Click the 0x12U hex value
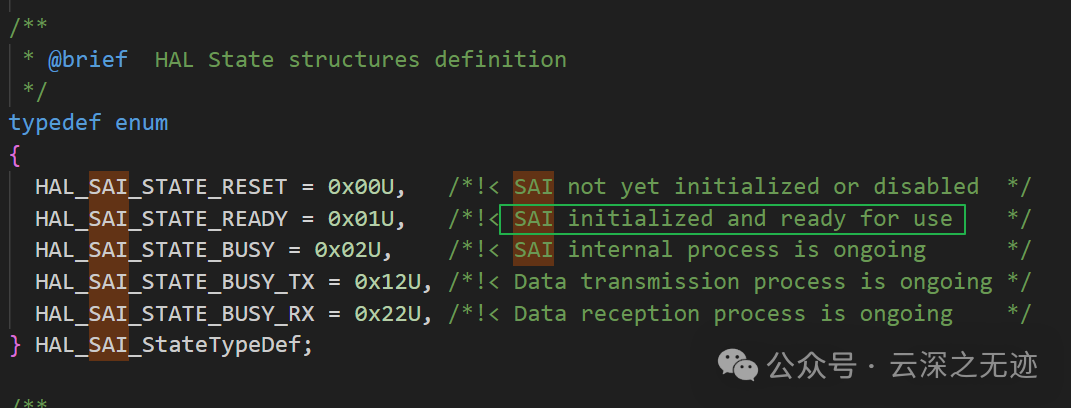 (388, 282)
